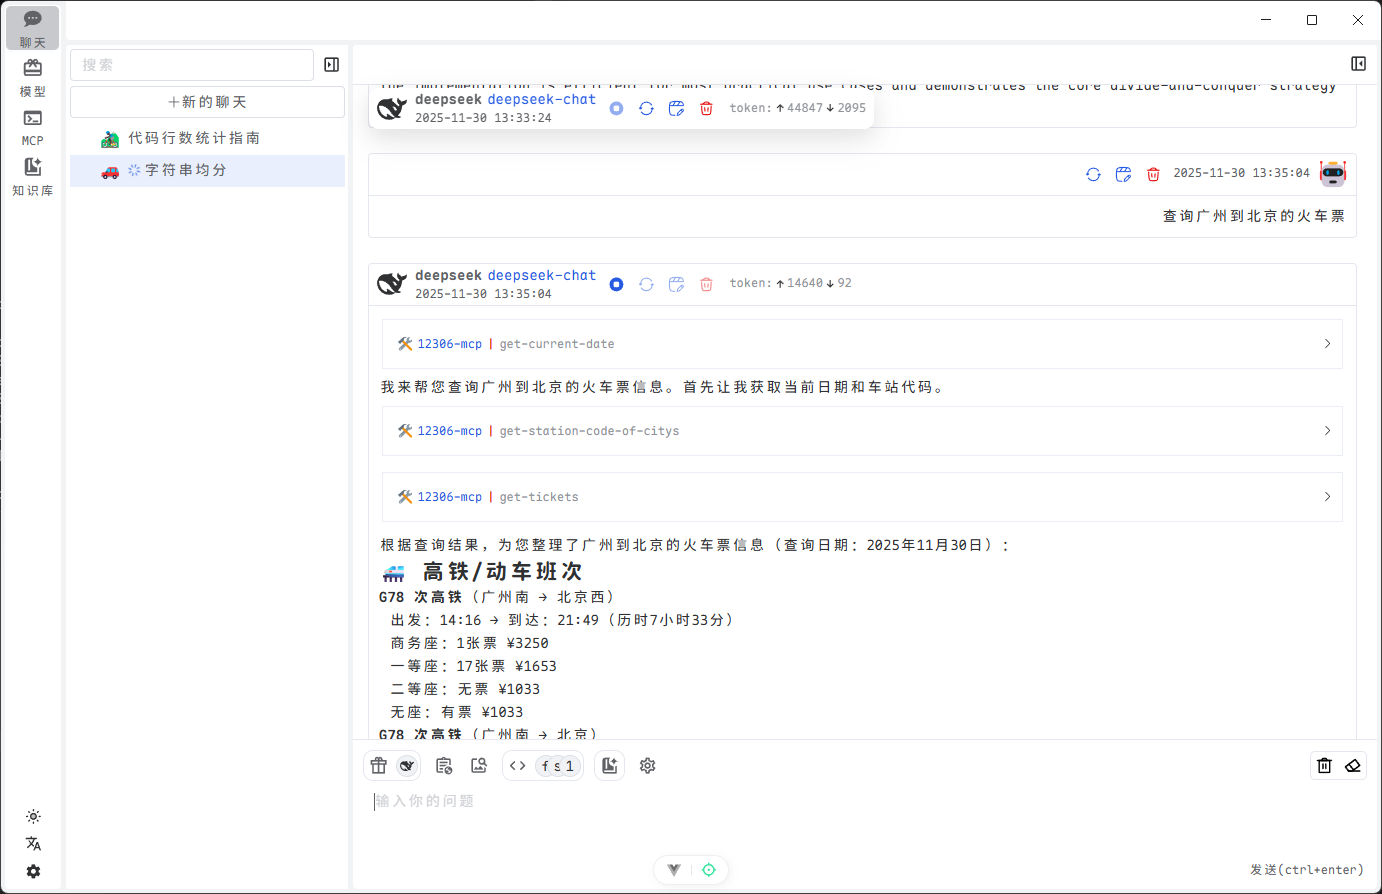Open the 代码行数统计指南 conversation

(x=207, y=138)
